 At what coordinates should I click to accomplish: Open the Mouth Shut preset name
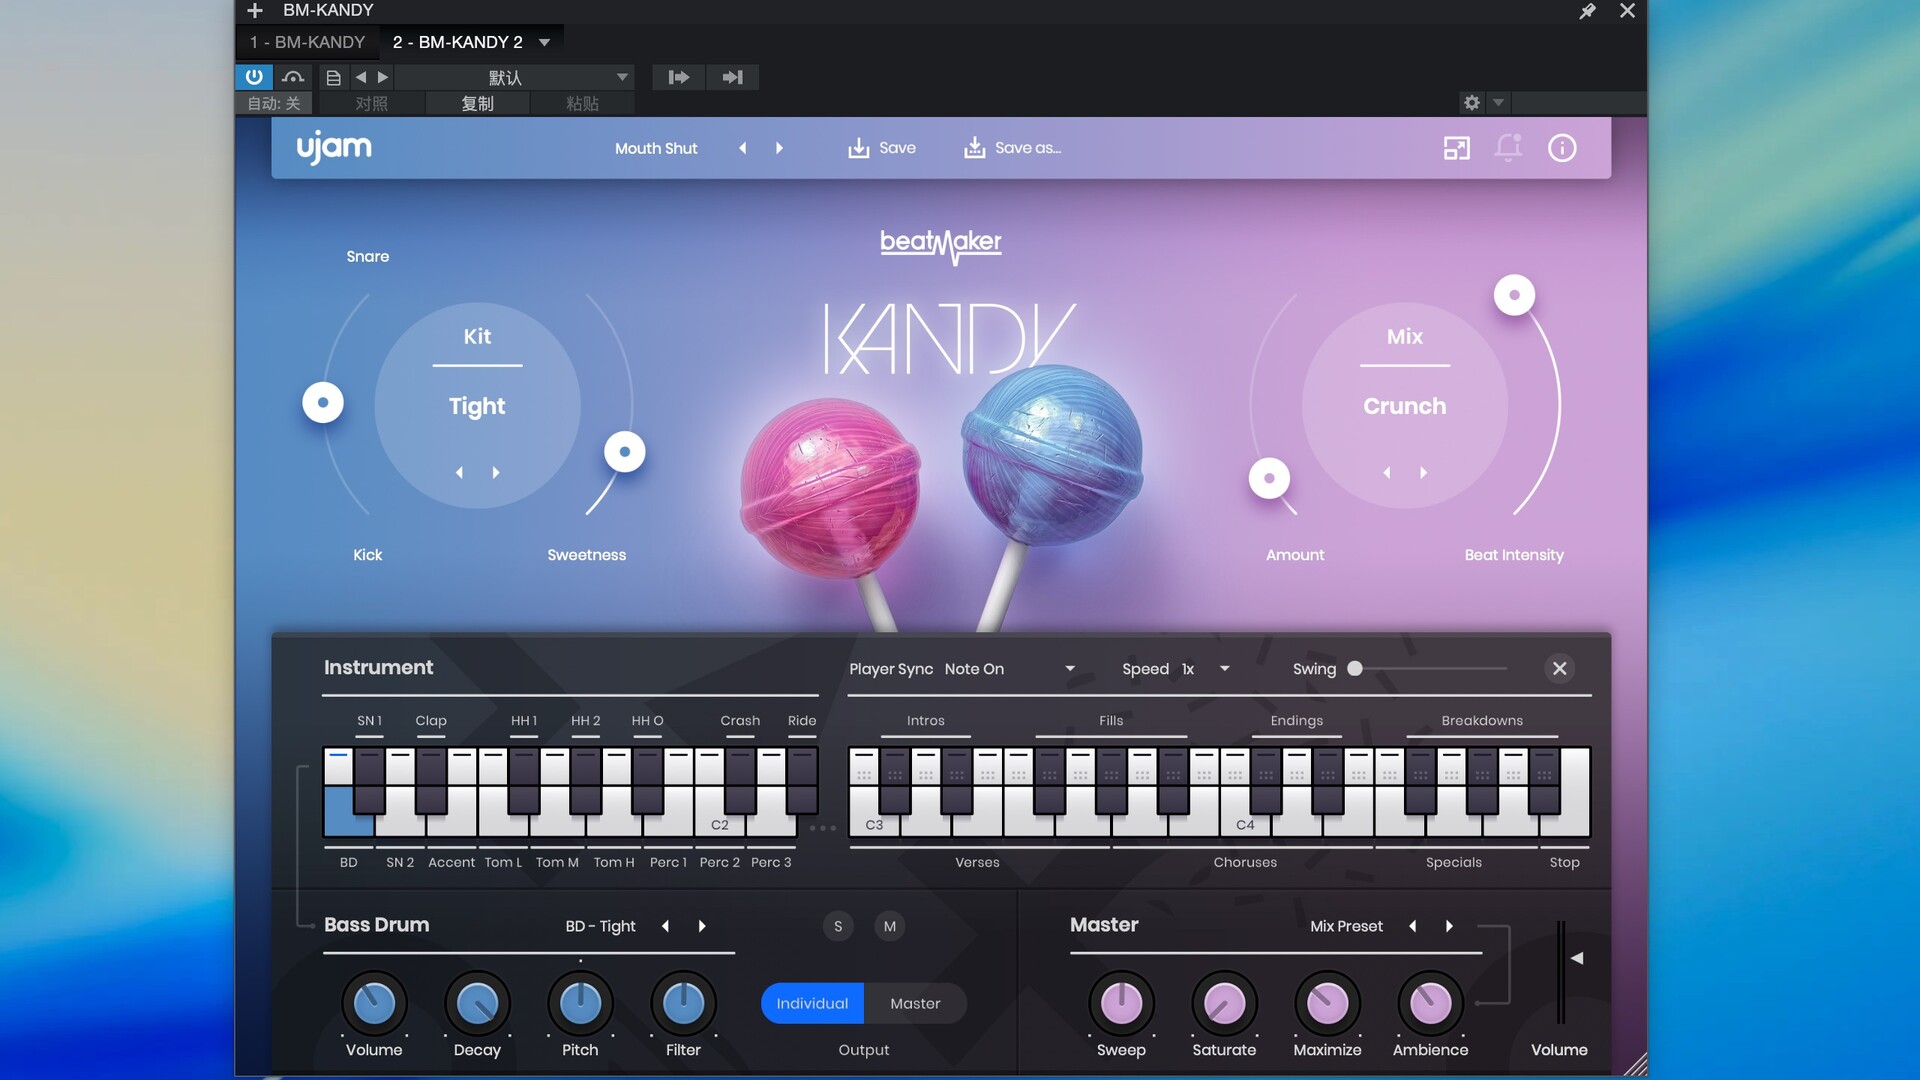(656, 148)
